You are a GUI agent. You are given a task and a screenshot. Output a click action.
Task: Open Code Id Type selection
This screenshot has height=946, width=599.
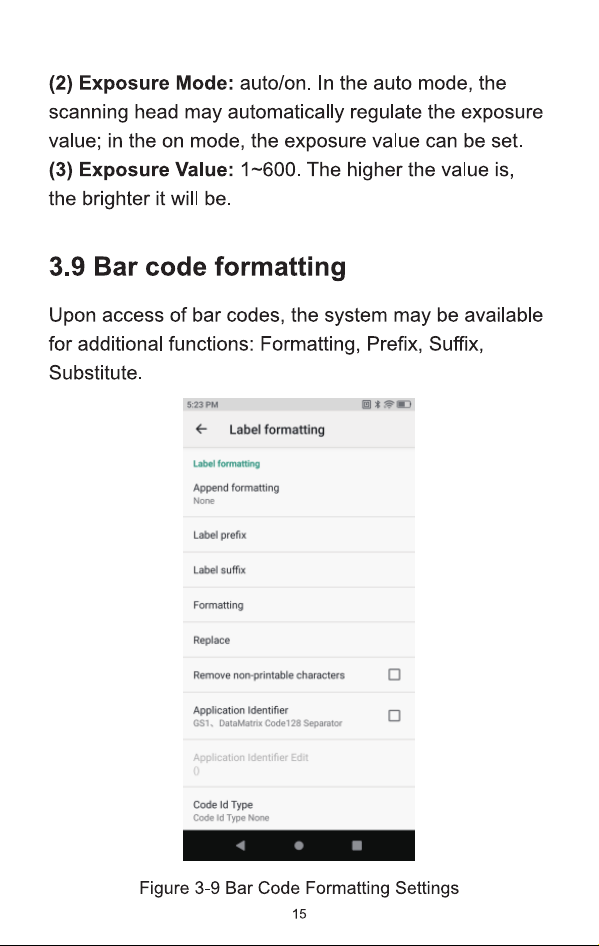point(299,809)
